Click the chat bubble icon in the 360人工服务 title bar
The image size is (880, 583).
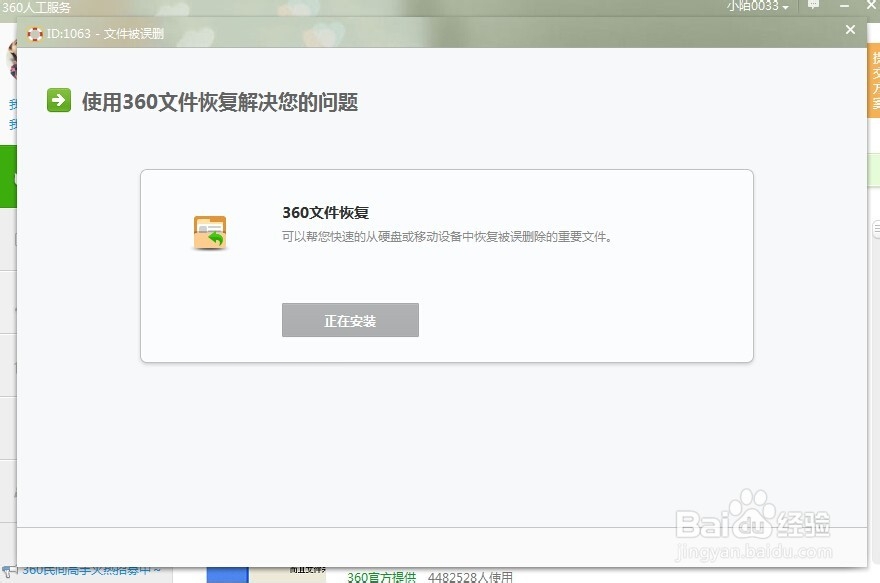coord(813,5)
